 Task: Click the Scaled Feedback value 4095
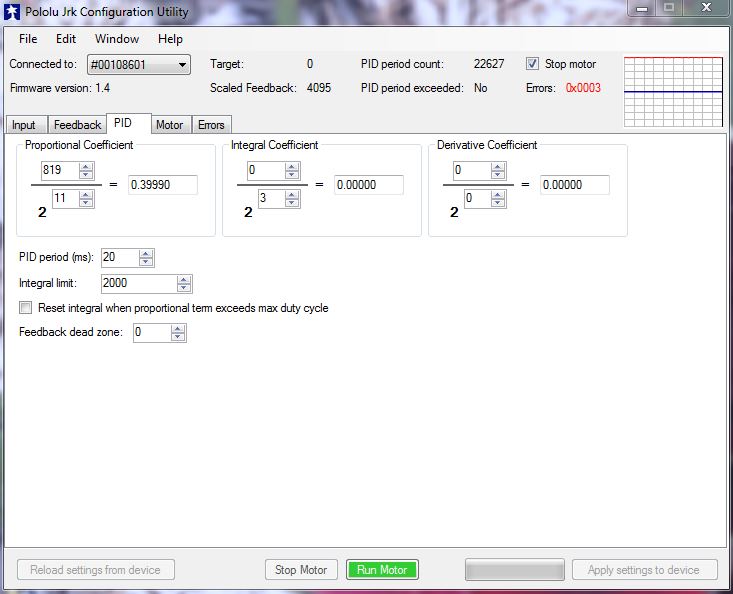319,88
